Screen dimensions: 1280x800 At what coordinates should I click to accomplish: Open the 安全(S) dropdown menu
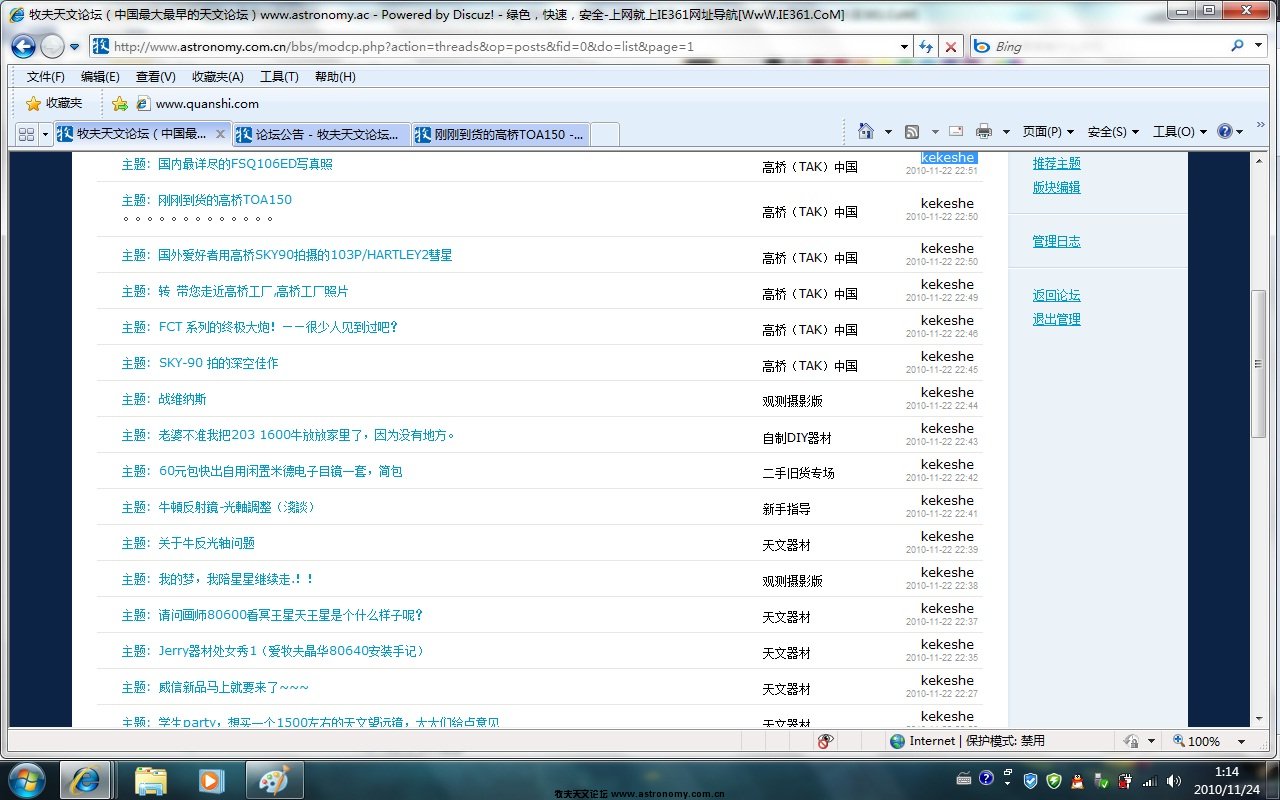pos(1113,132)
